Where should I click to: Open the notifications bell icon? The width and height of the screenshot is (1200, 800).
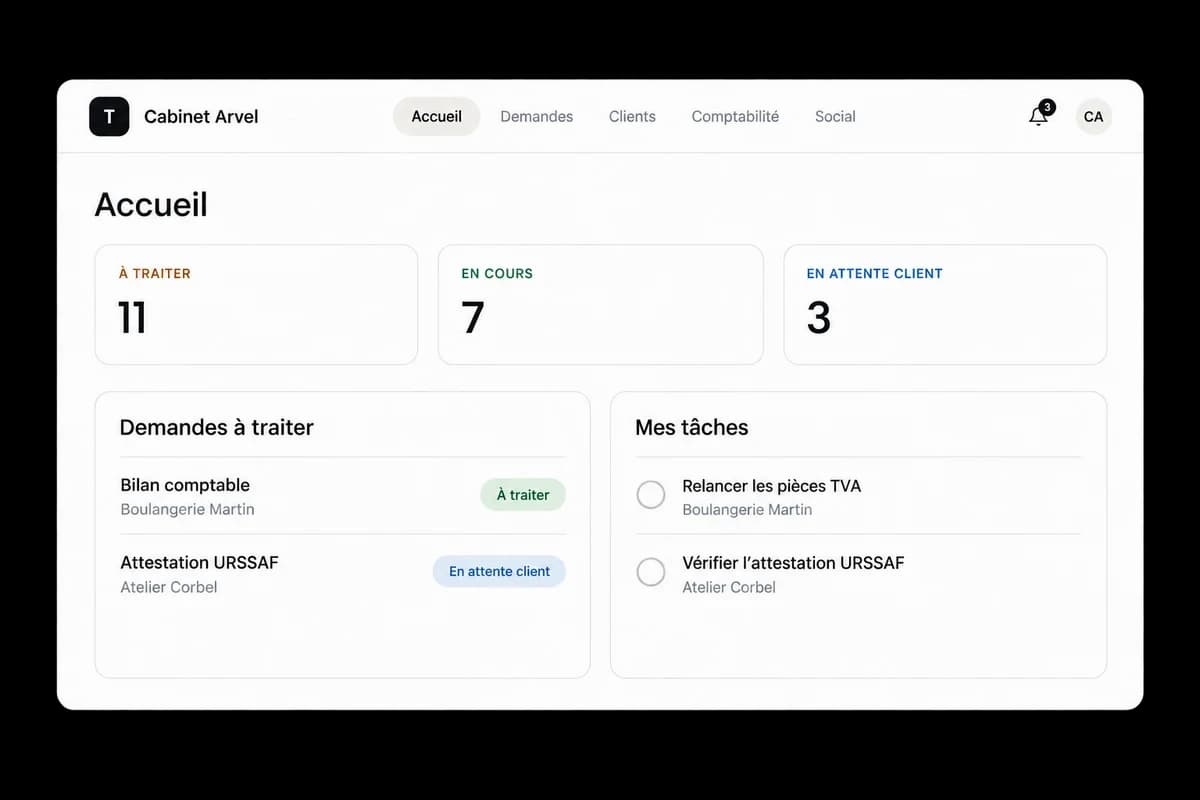pos(1039,116)
